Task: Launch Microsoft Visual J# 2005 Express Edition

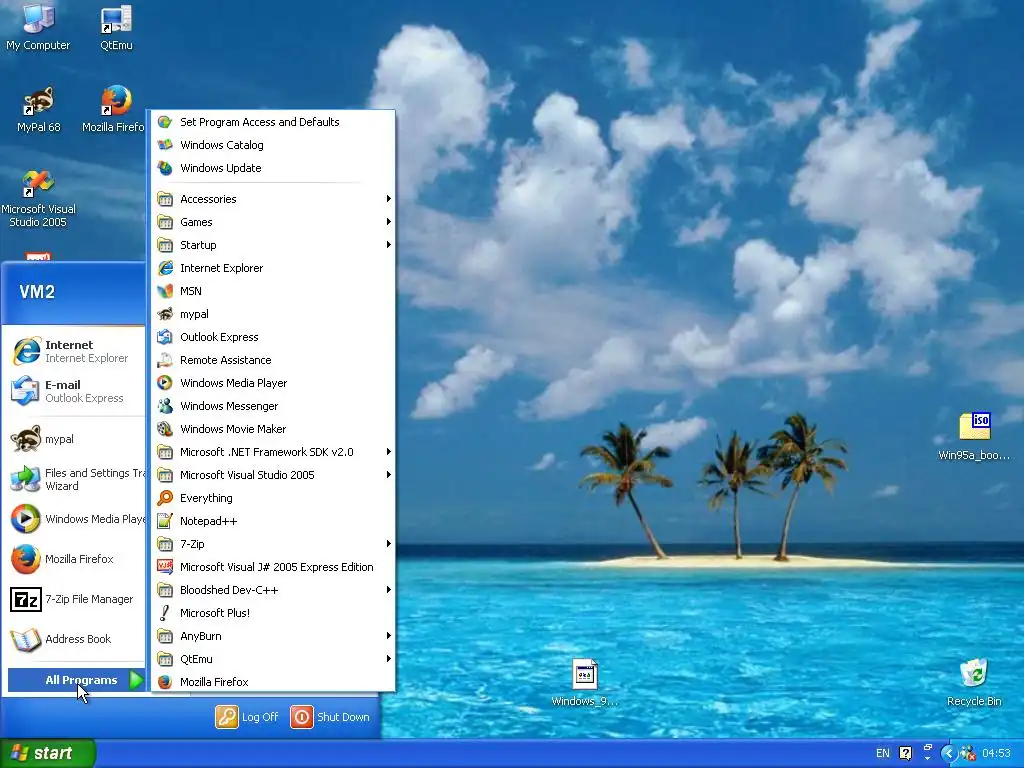Action: [x=273, y=567]
